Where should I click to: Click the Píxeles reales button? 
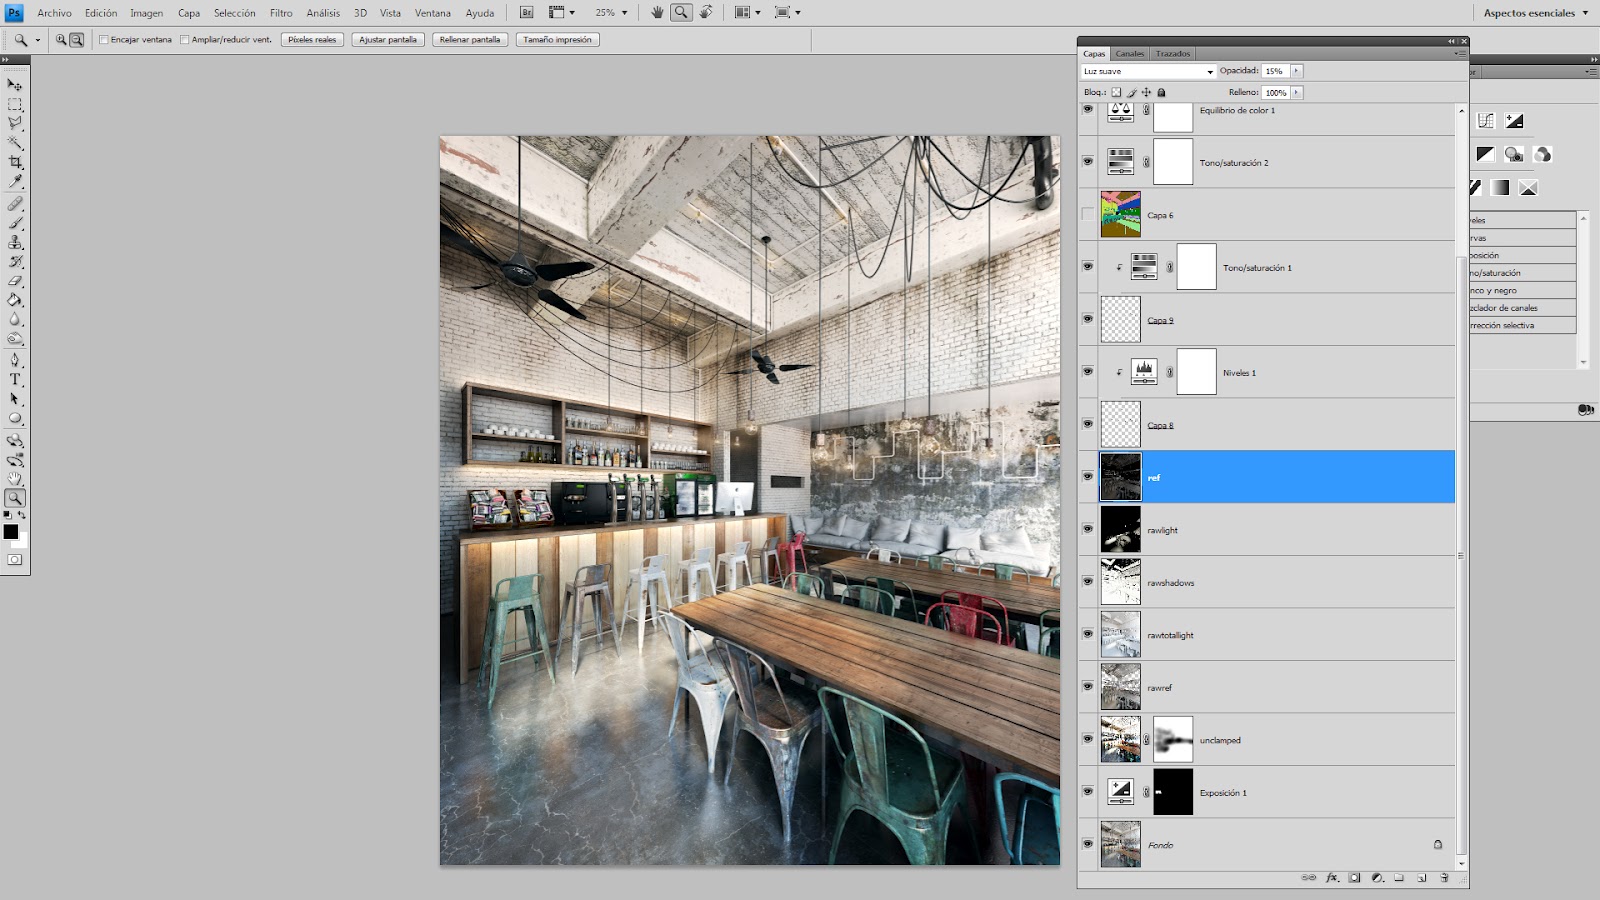coord(312,40)
